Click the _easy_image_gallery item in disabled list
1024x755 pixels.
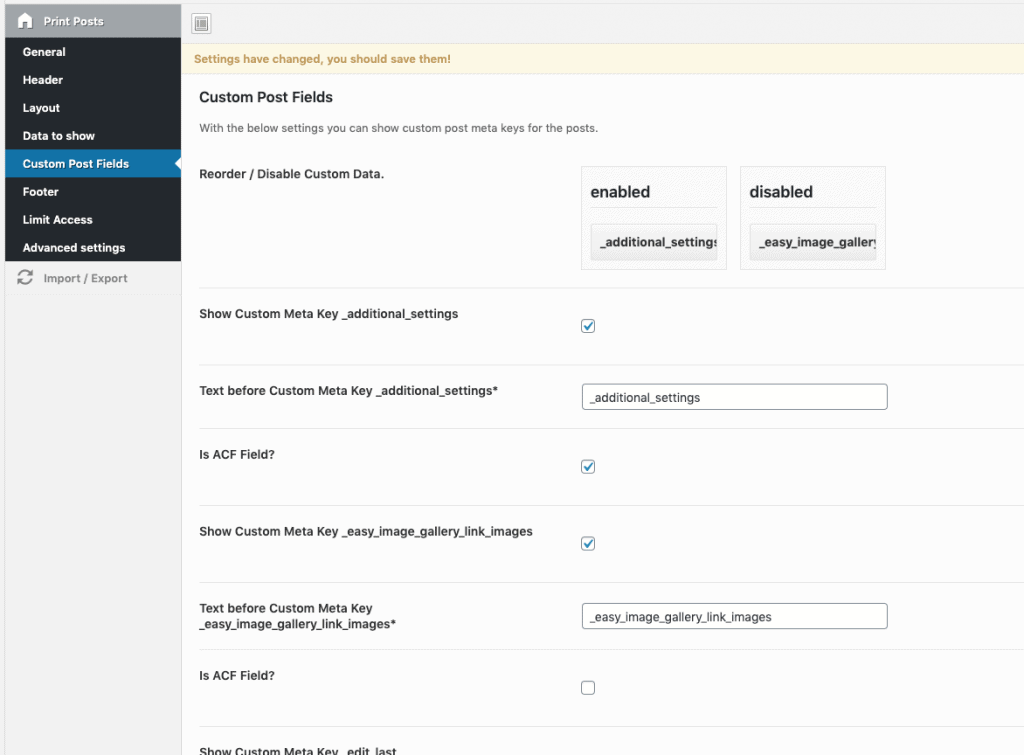point(813,242)
